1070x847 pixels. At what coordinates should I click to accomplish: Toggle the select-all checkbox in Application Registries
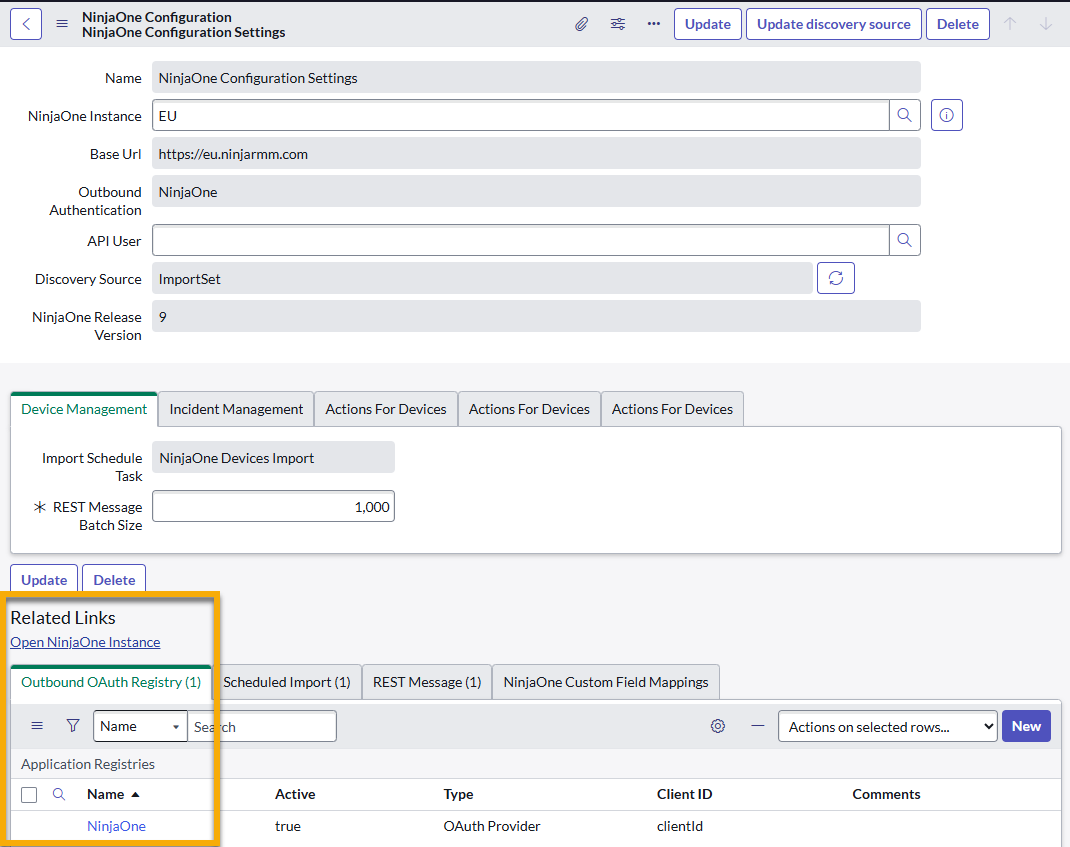point(29,793)
